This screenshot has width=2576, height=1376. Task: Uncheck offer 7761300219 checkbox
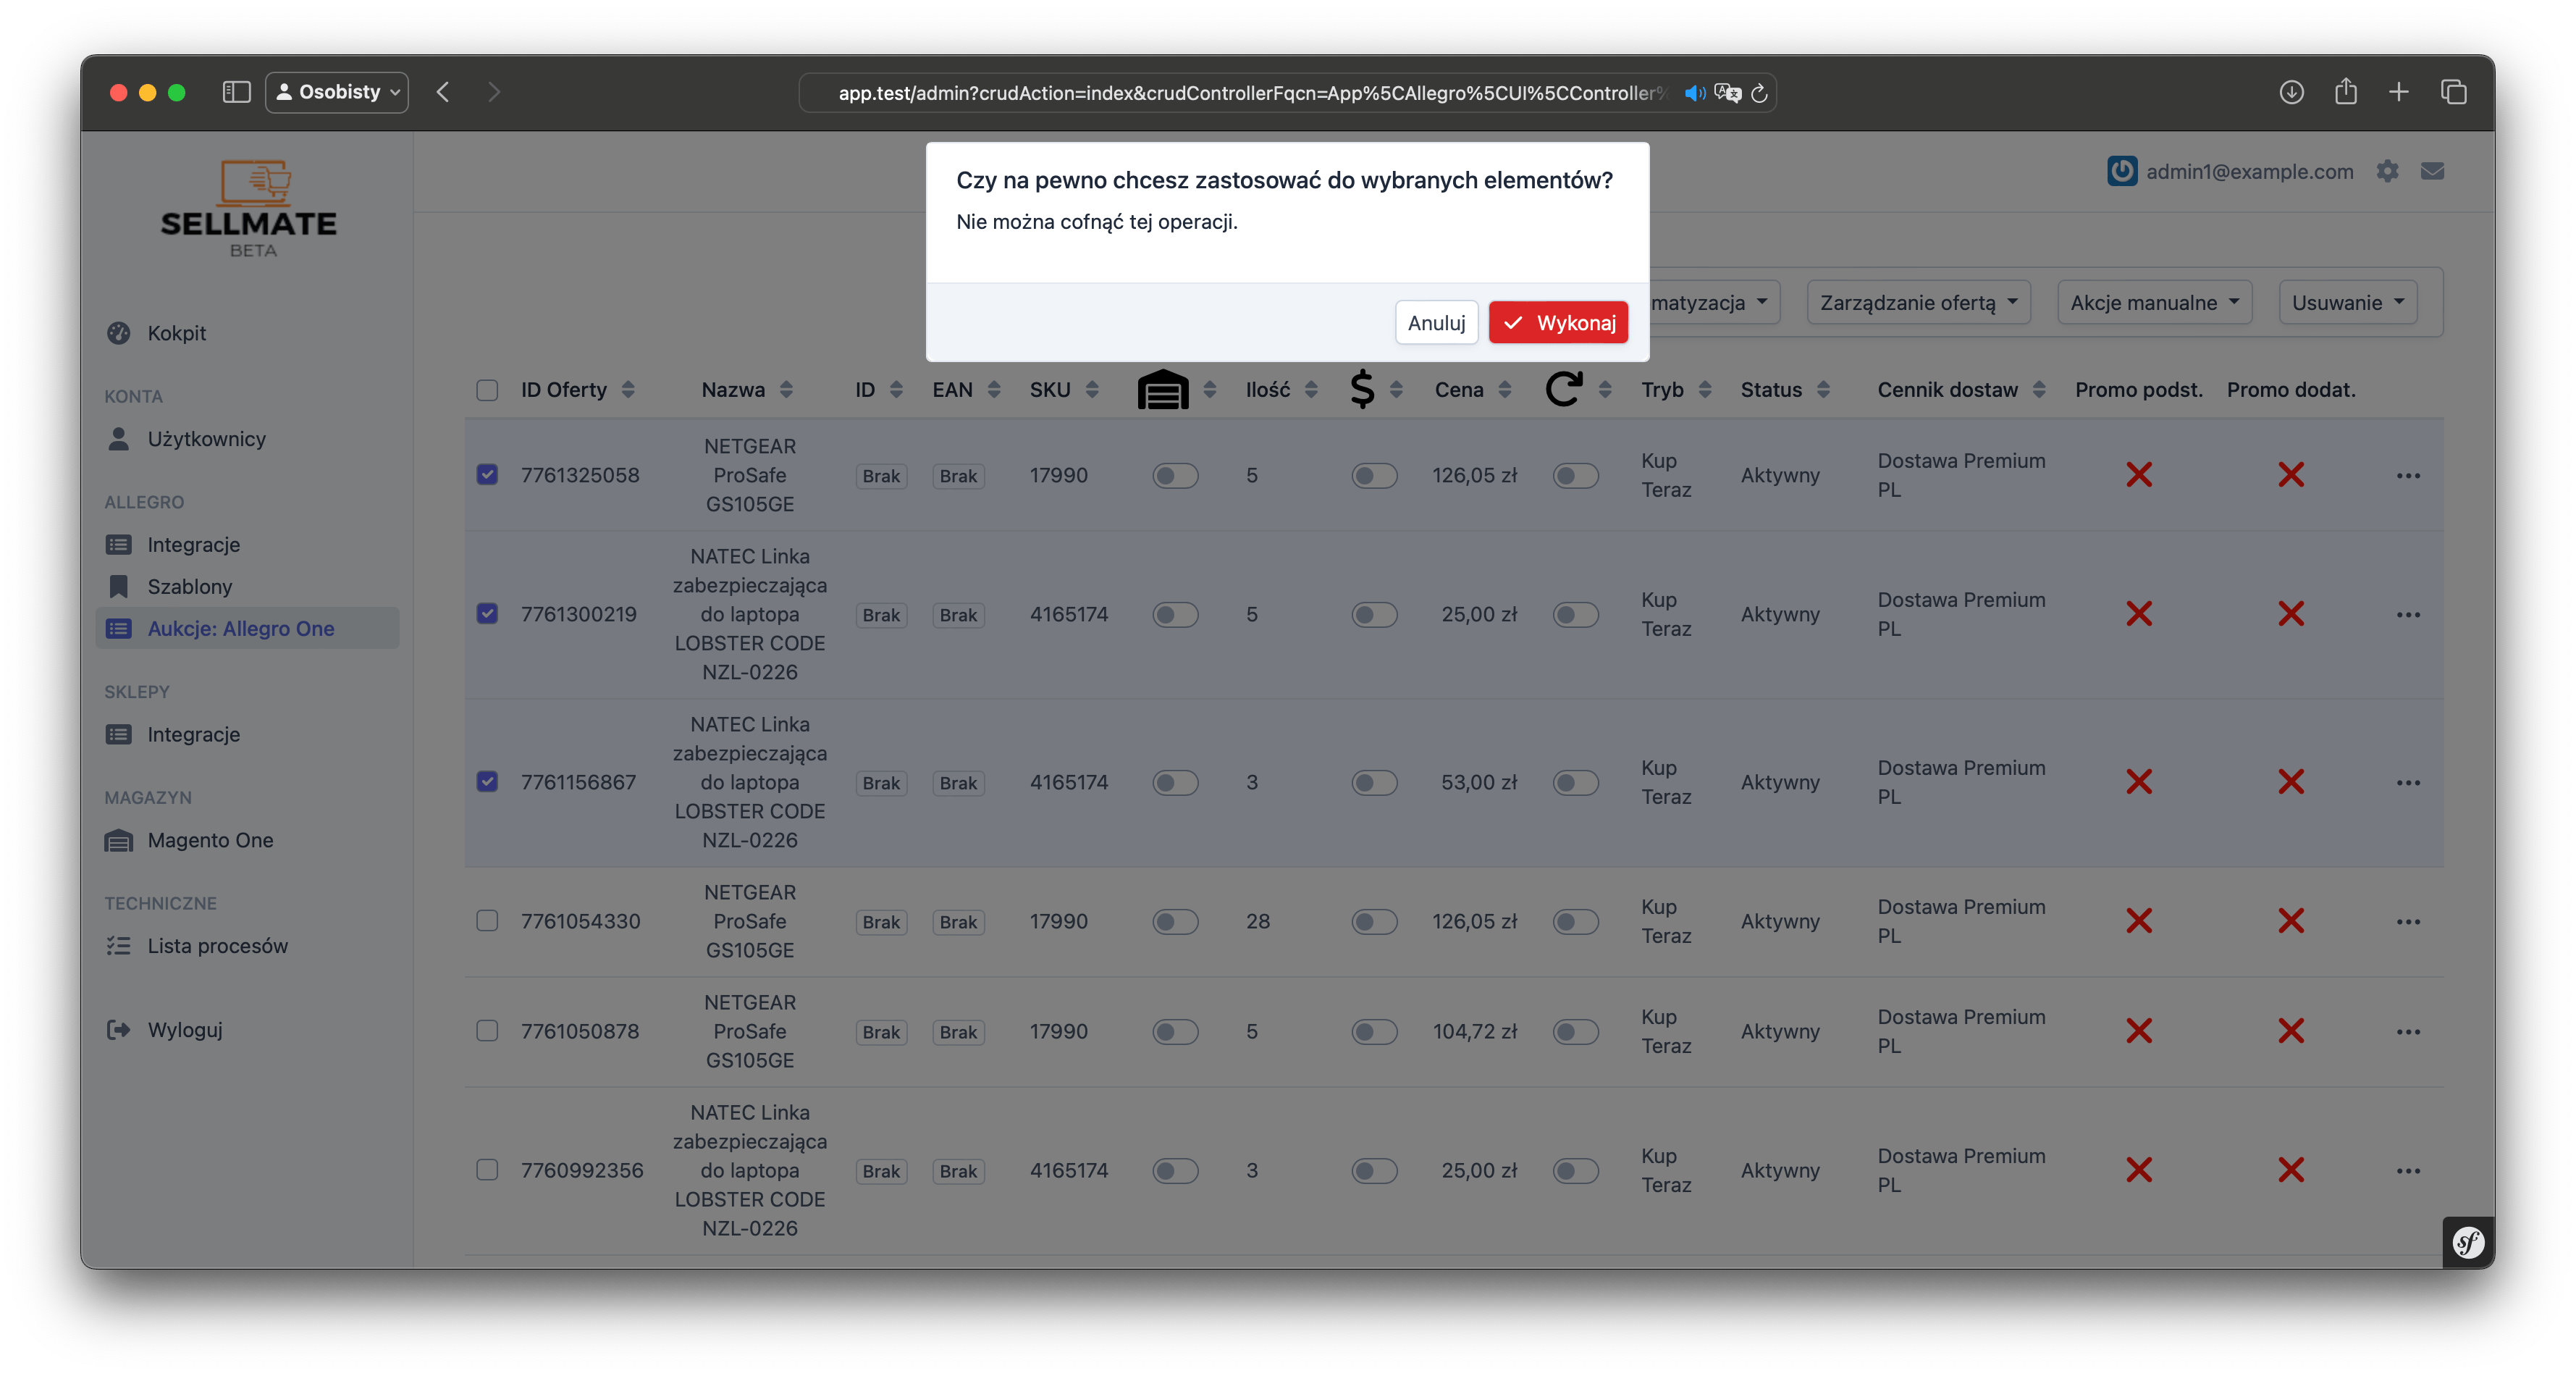tap(487, 613)
